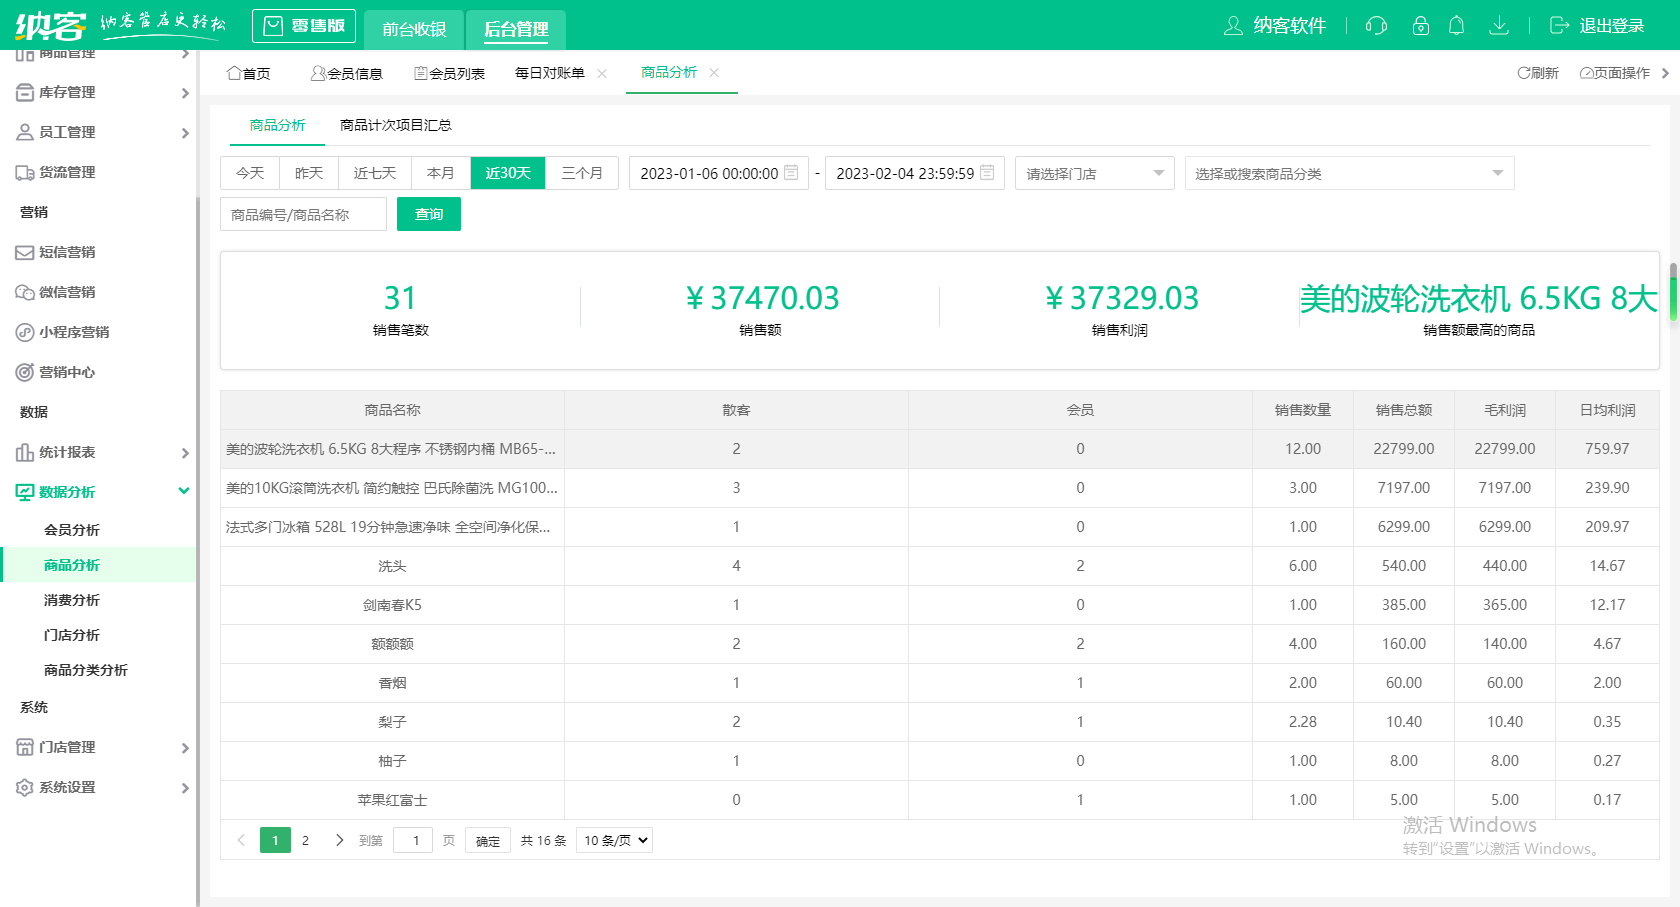Screen dimensions: 1680x907
Task: Open the product category search dropdown
Action: 1348,173
